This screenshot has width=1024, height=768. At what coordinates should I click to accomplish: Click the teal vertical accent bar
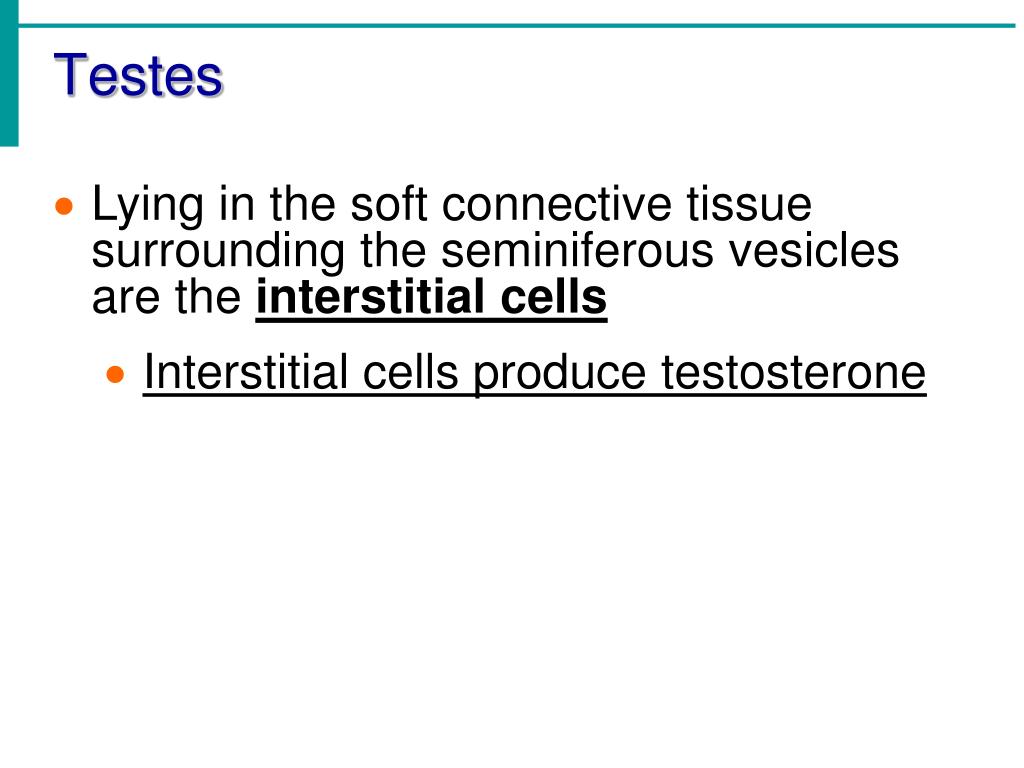click(x=9, y=73)
